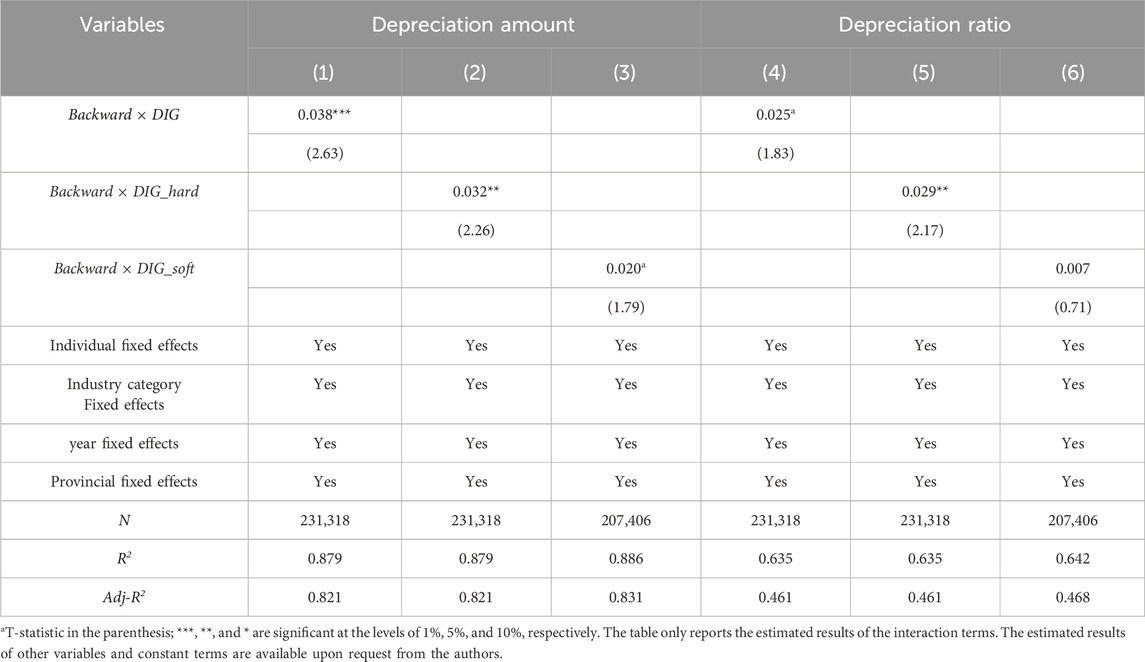This screenshot has width=1145, height=662.
Task: Click the column (3) header
Action: point(625,74)
